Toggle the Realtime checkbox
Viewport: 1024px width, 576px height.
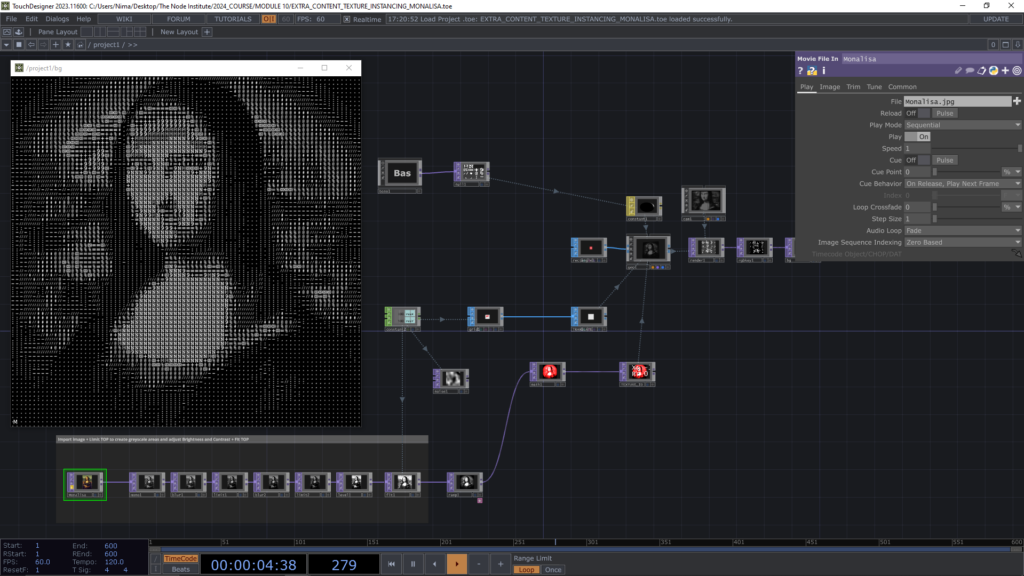click(347, 20)
